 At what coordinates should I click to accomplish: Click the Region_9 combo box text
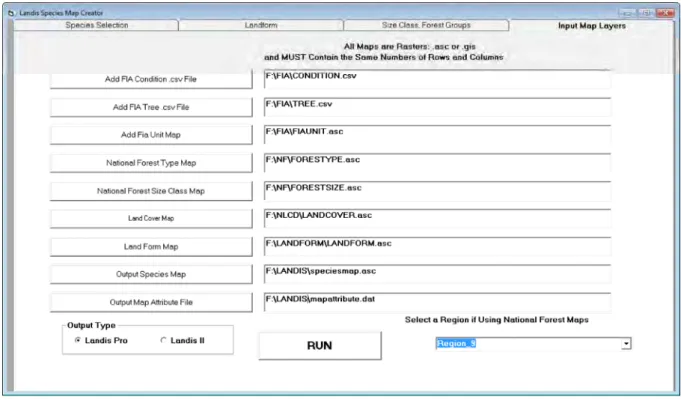click(456, 344)
